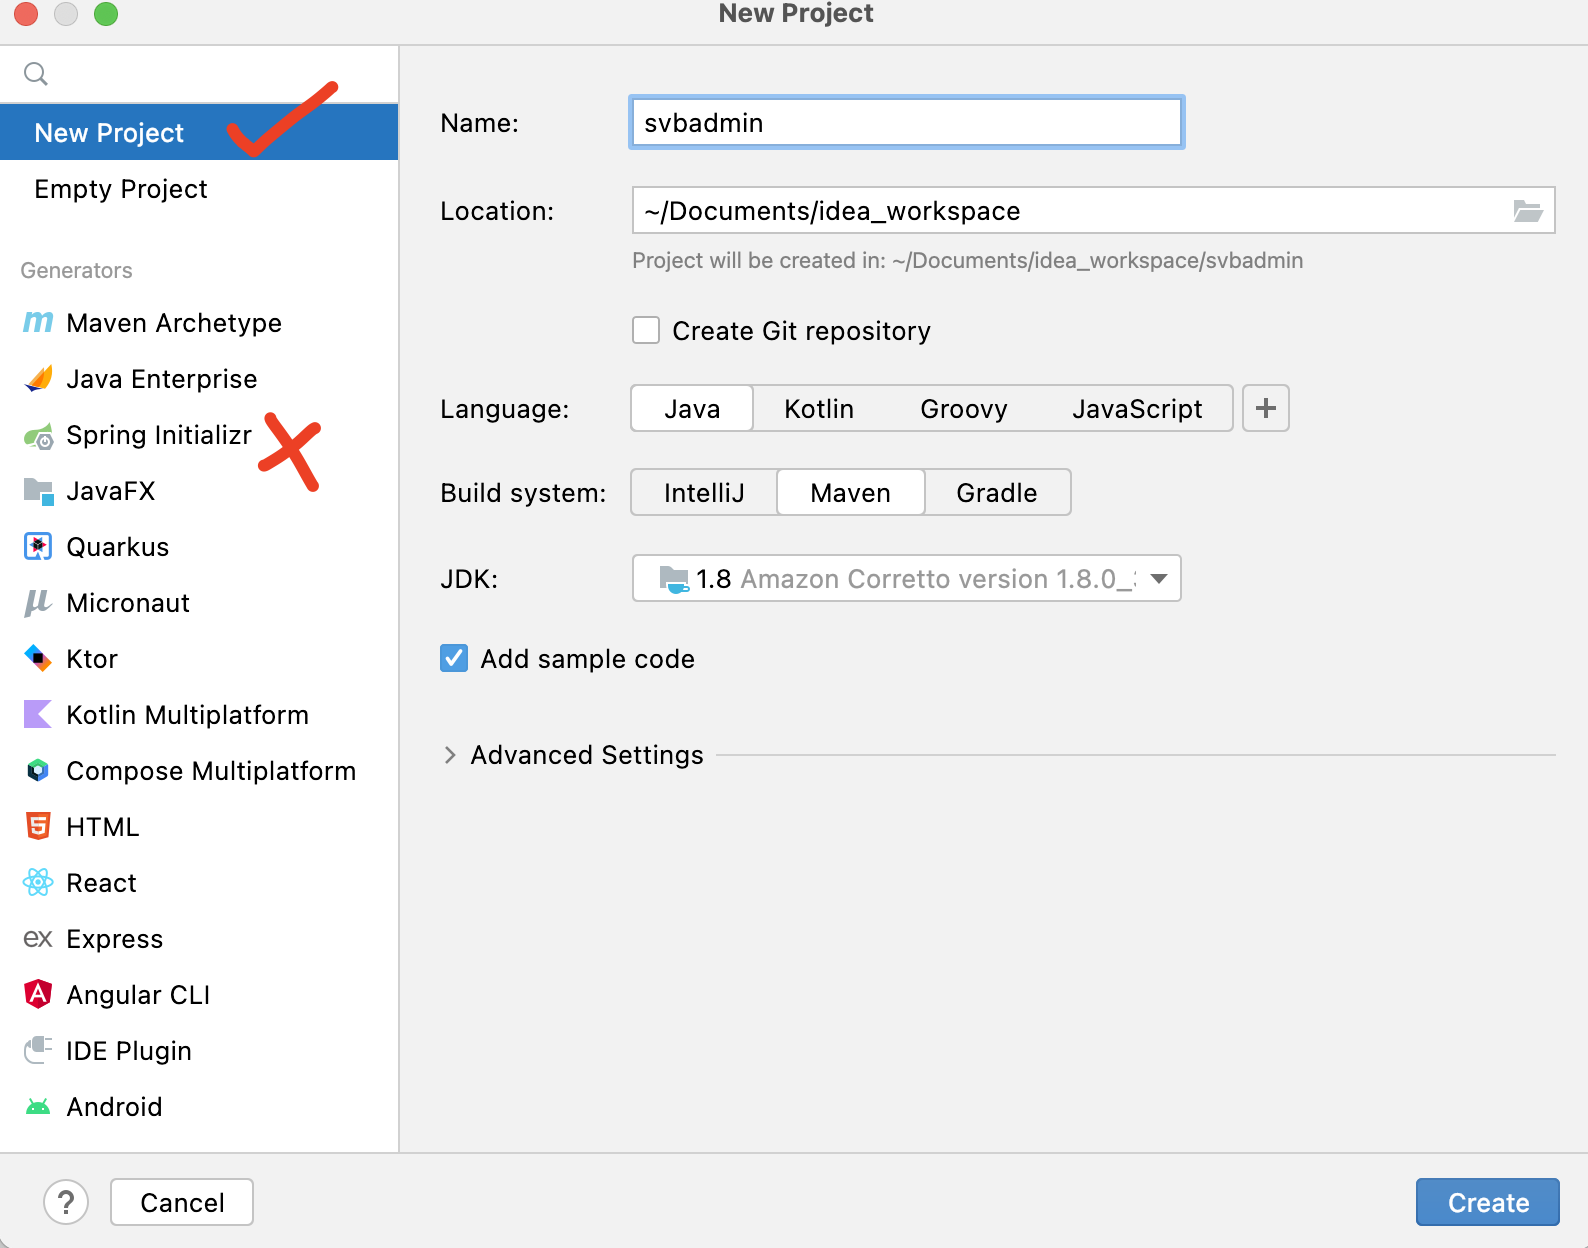Choose HTML generator entry

[199, 826]
